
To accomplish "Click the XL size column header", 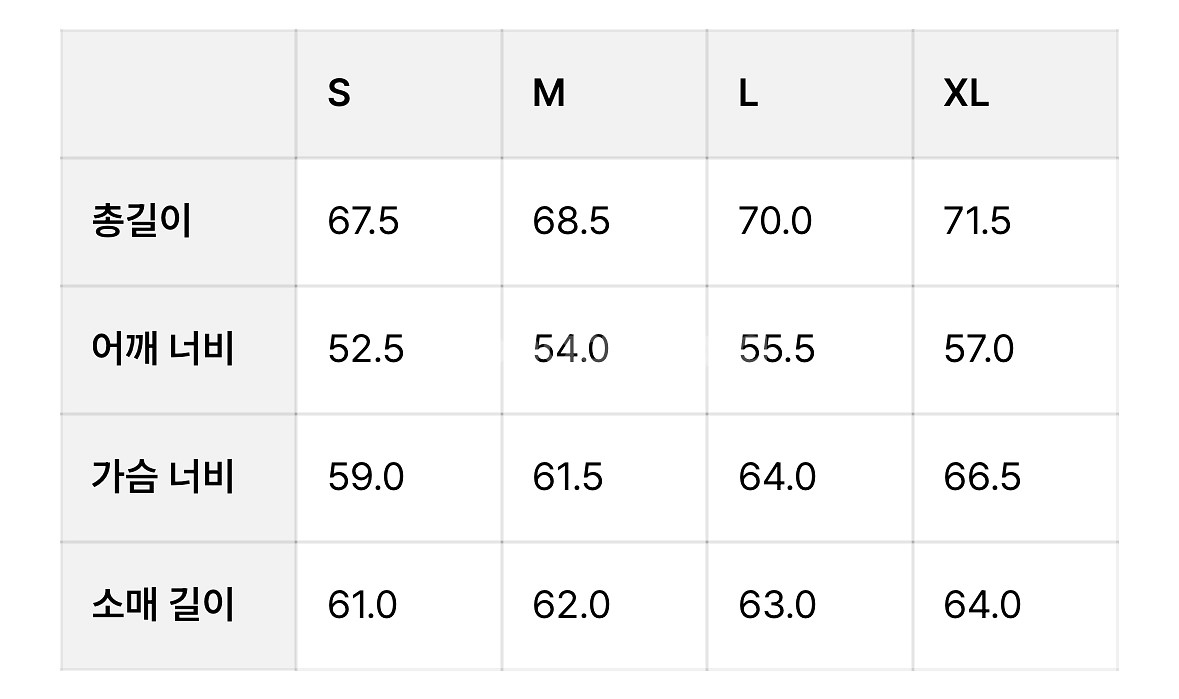I will tap(966, 93).
